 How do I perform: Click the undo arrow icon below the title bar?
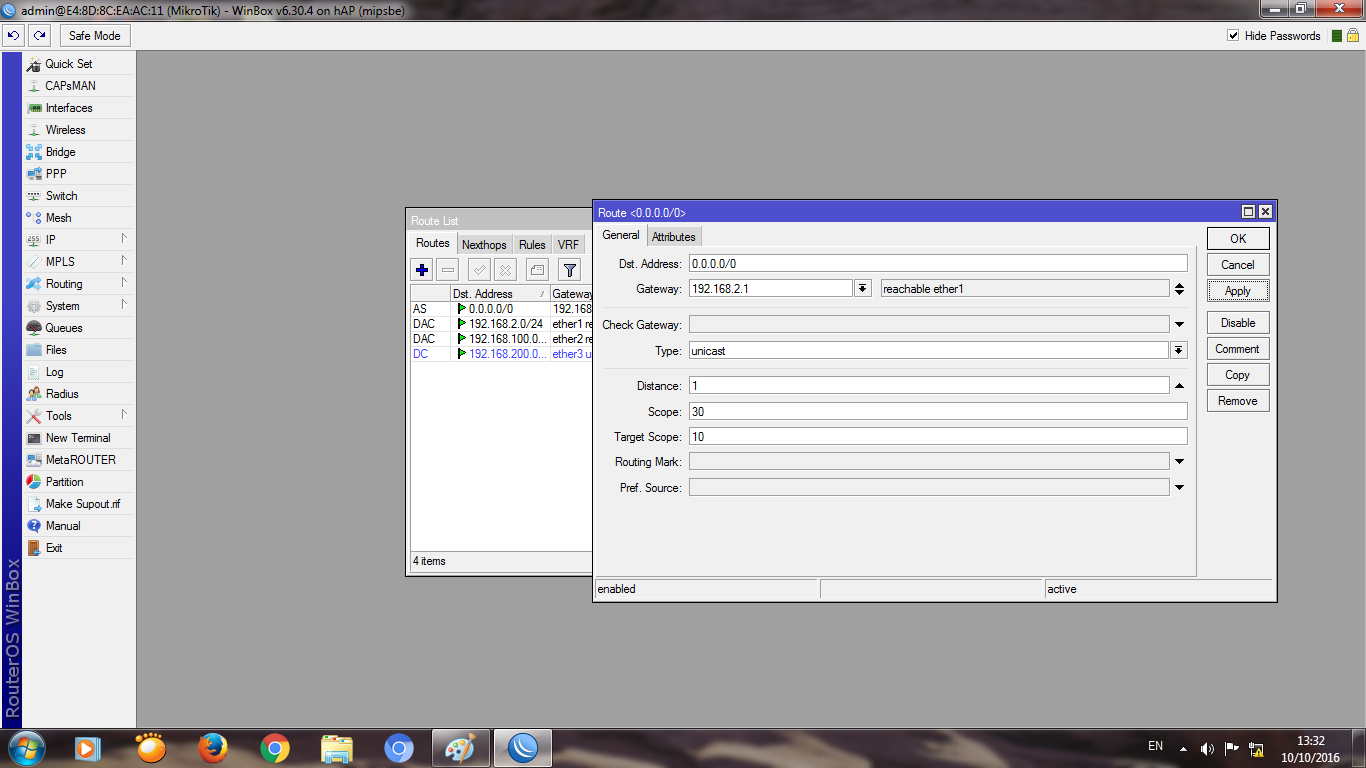click(x=13, y=35)
